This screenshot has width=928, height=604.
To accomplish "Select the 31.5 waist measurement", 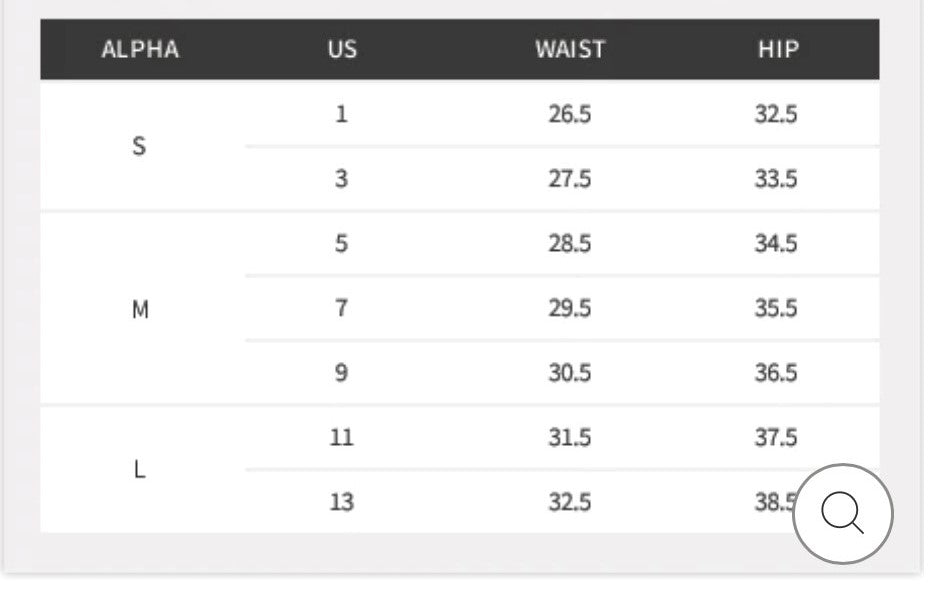I will click(x=570, y=437).
